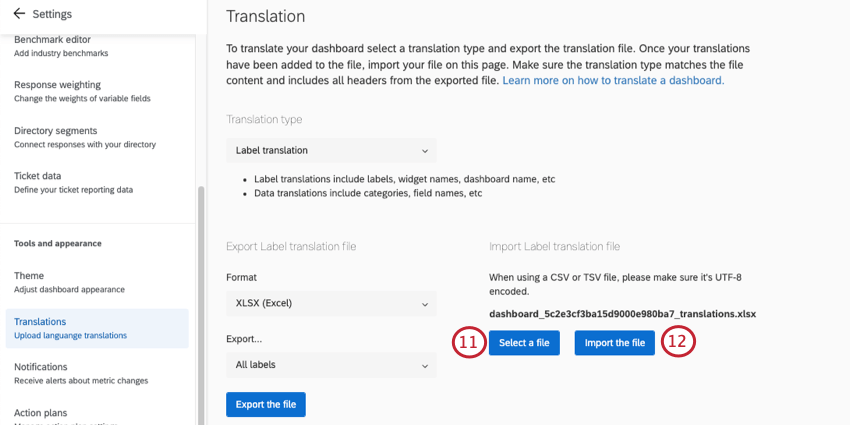
Task: Click the sidebar vertical scrollbar
Action: pos(200,300)
